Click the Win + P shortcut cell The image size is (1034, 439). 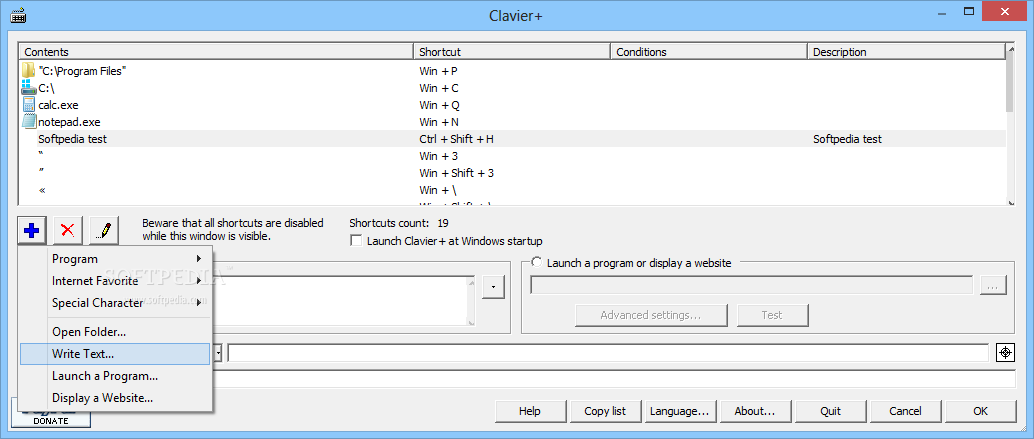click(439, 71)
